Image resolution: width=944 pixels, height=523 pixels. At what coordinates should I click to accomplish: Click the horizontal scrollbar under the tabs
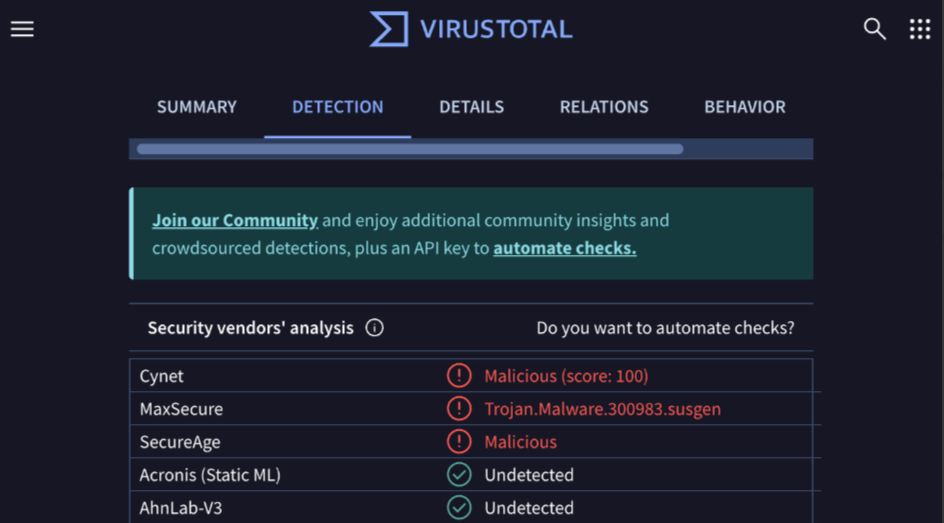410,150
